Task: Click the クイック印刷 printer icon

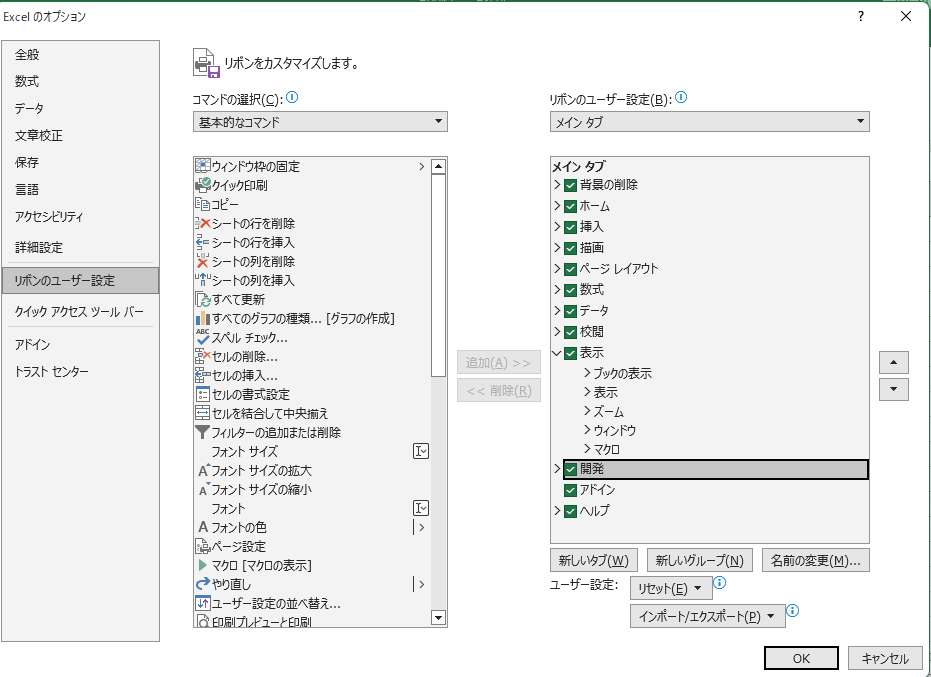Action: (x=202, y=185)
